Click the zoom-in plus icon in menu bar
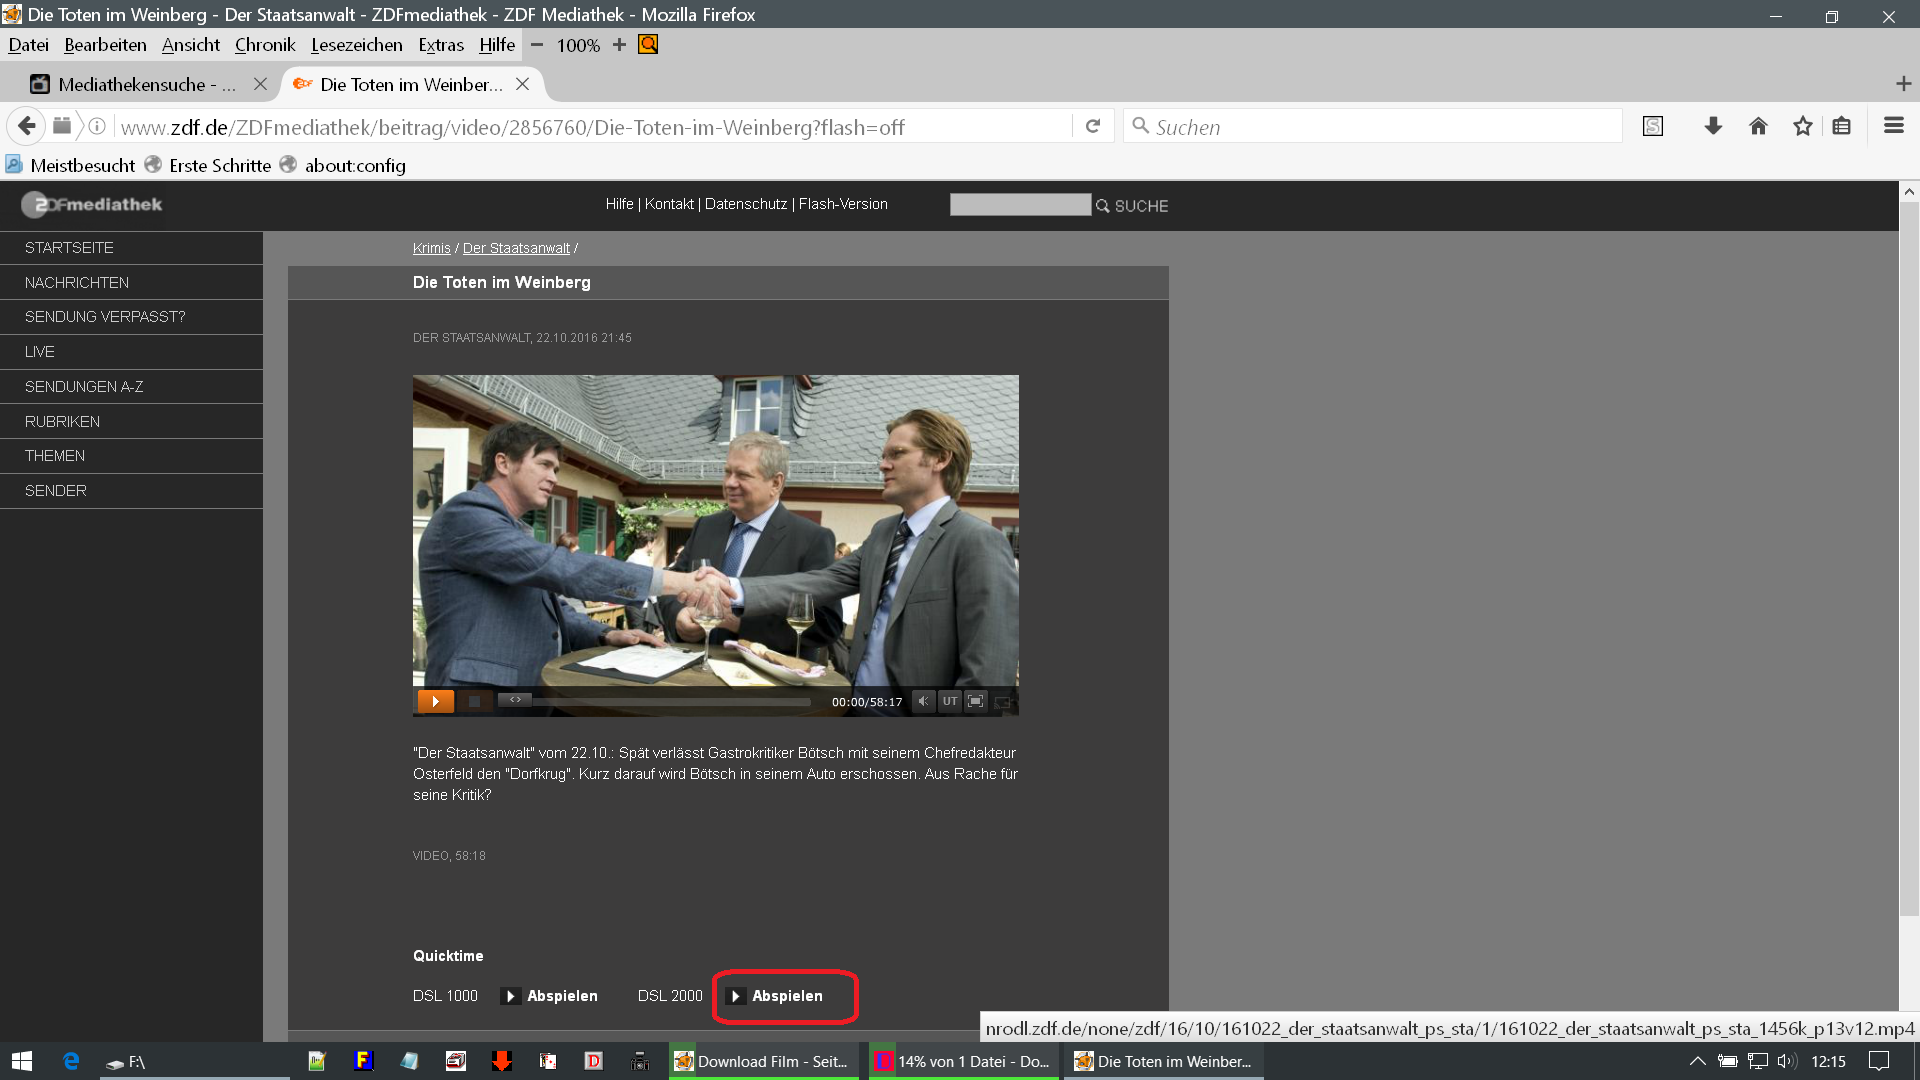 tap(619, 45)
